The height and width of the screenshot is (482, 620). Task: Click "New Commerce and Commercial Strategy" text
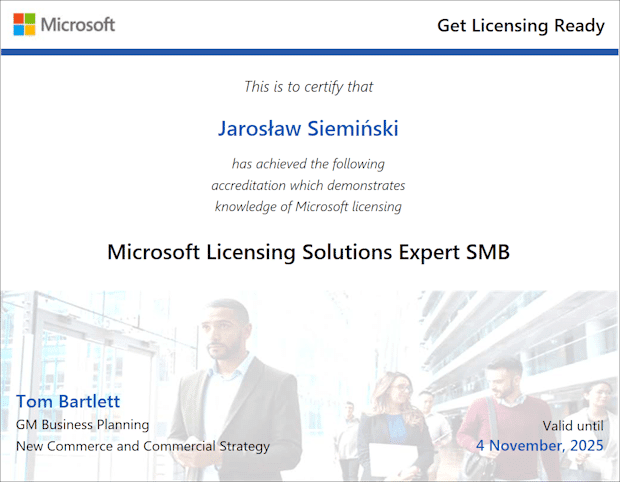click(x=143, y=446)
